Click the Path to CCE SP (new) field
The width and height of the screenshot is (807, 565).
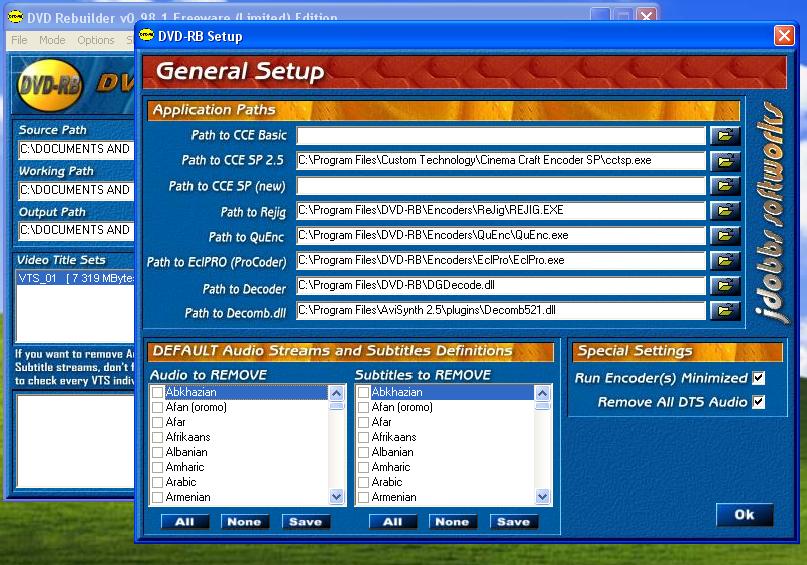tap(501, 186)
